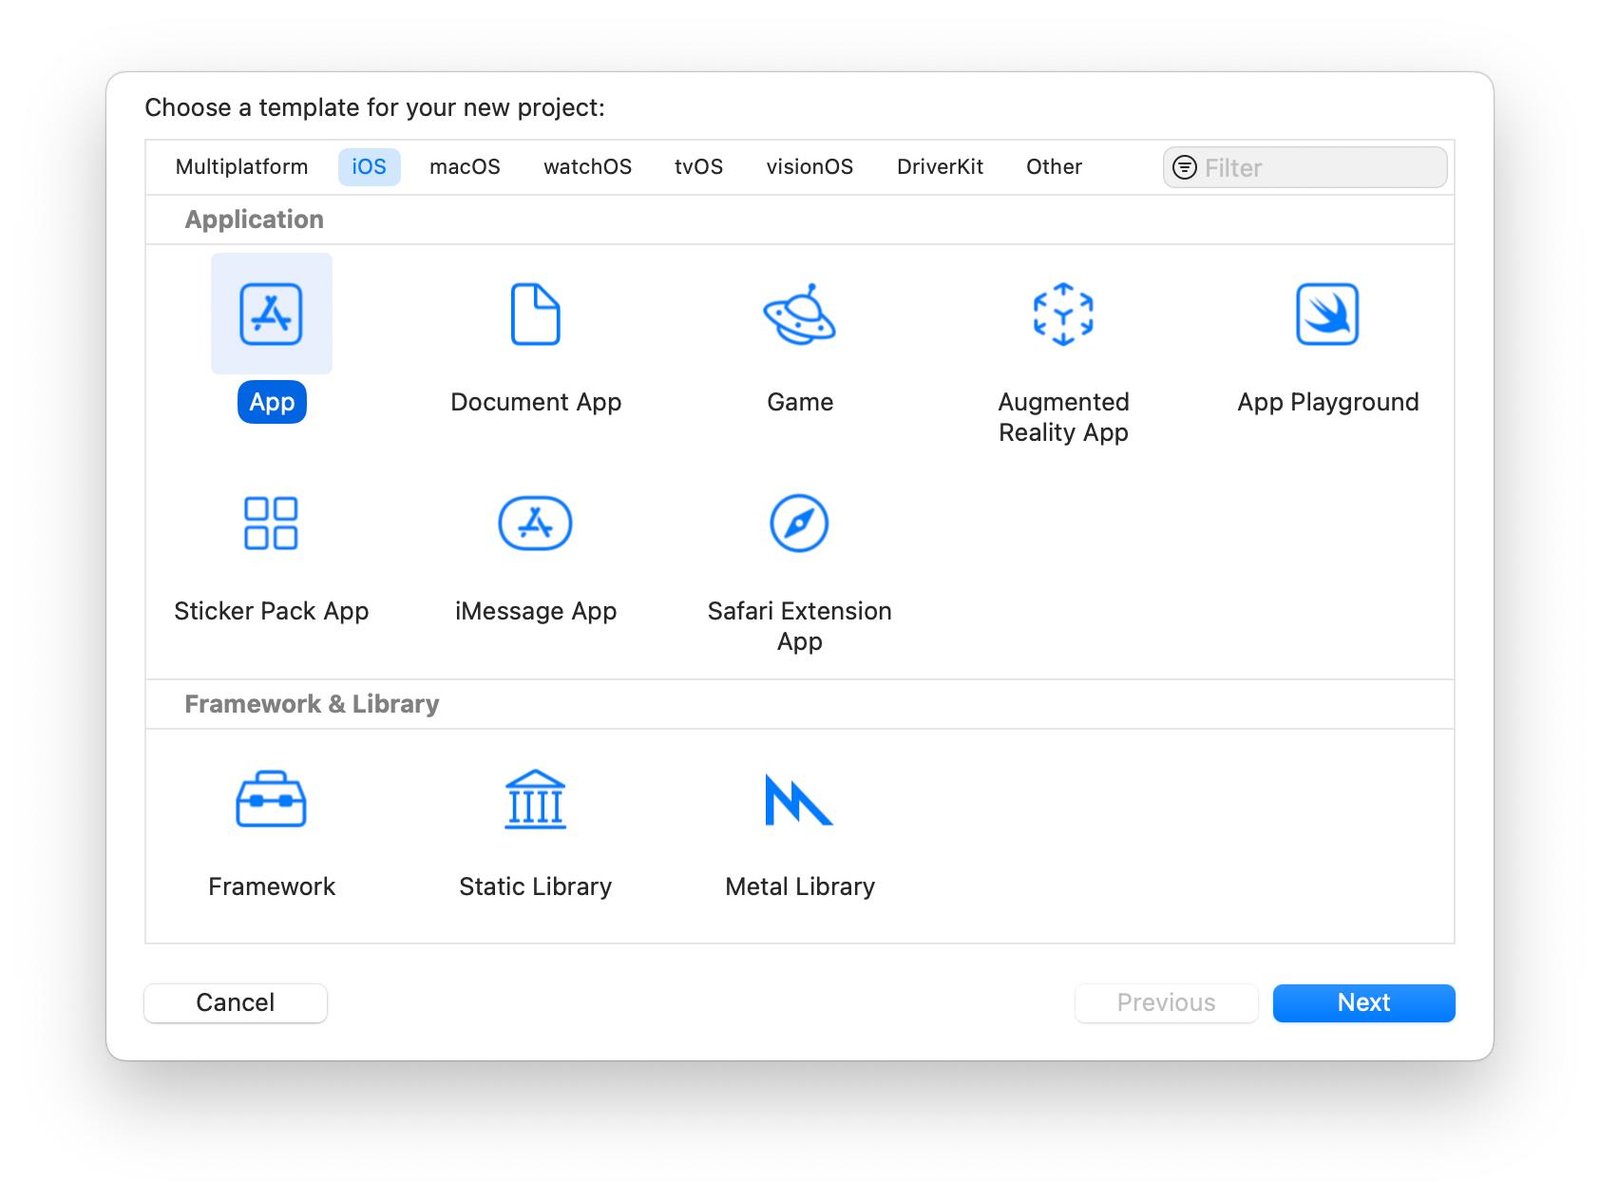Focus the Filter text field
1600x1201 pixels.
point(1305,167)
